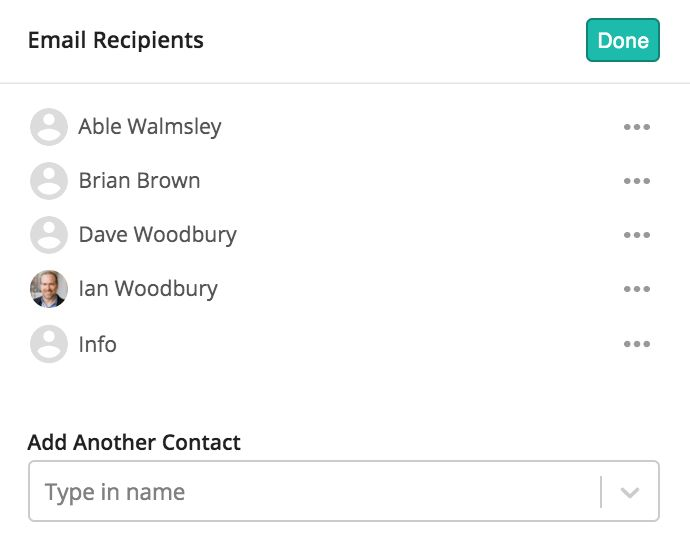
Task: Select the Able Walmsley recipient name
Action: (x=150, y=127)
